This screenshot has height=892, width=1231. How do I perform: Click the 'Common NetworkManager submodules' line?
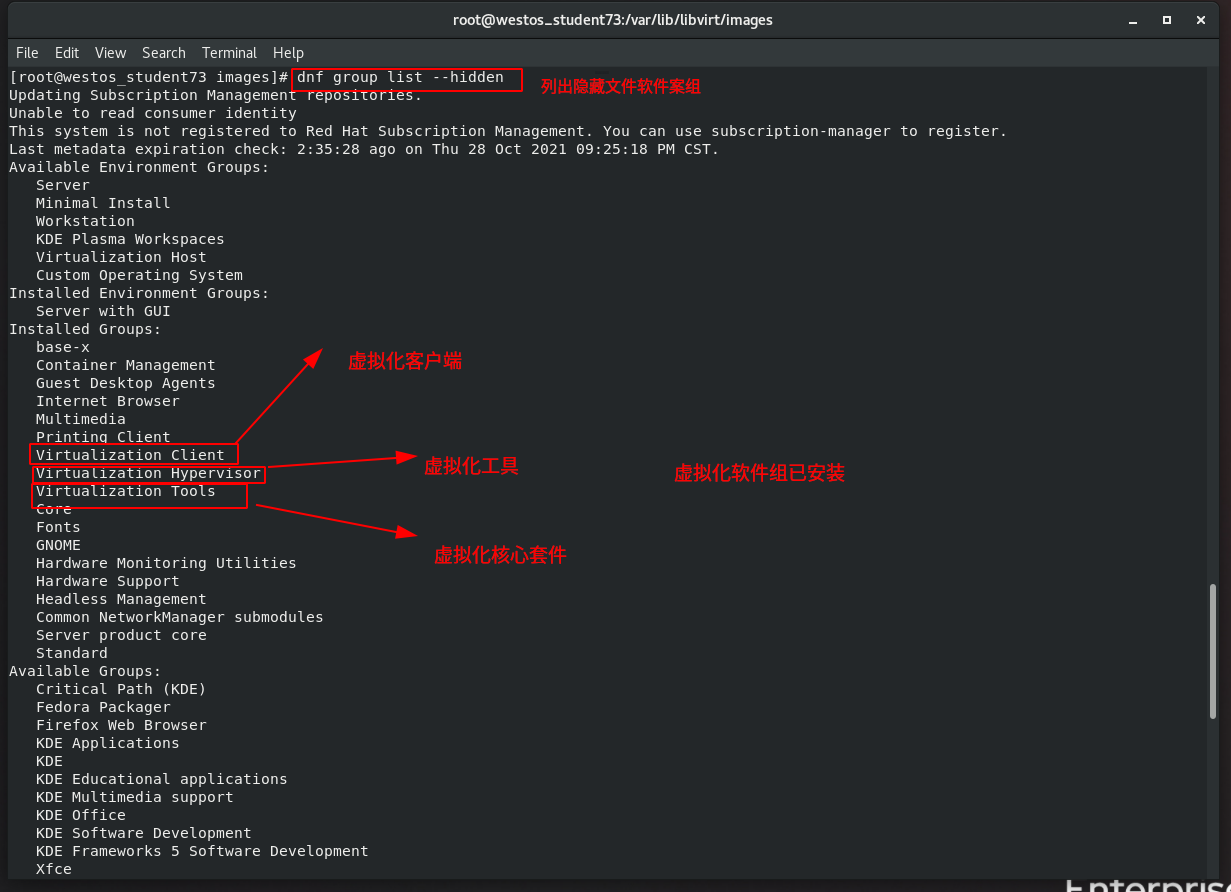click(x=180, y=617)
